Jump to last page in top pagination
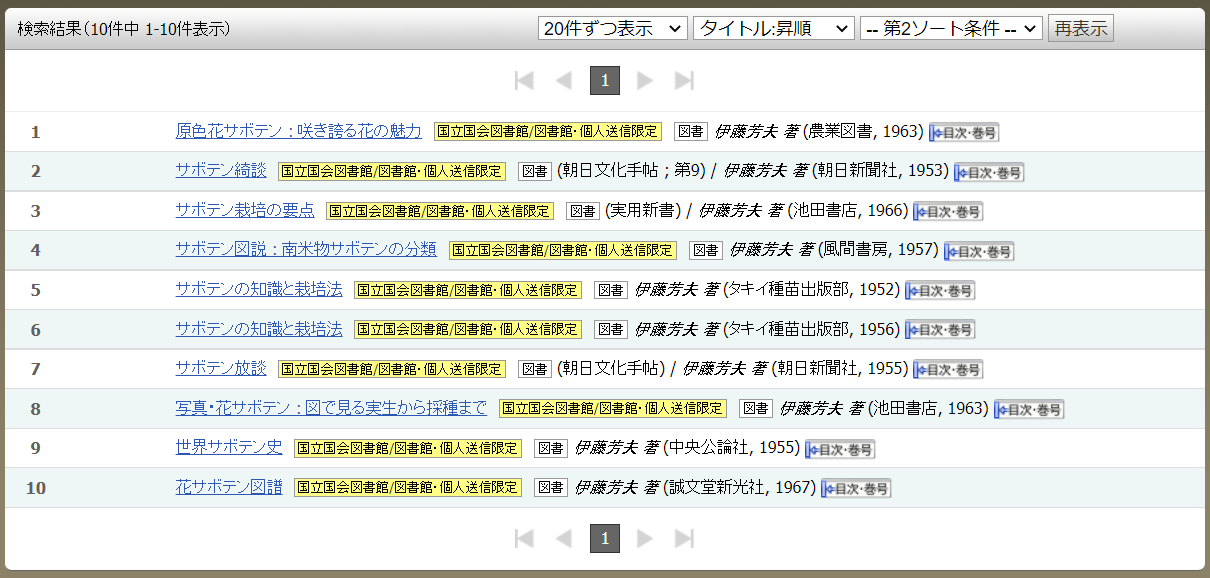The width and height of the screenshot is (1210, 578). (x=685, y=81)
